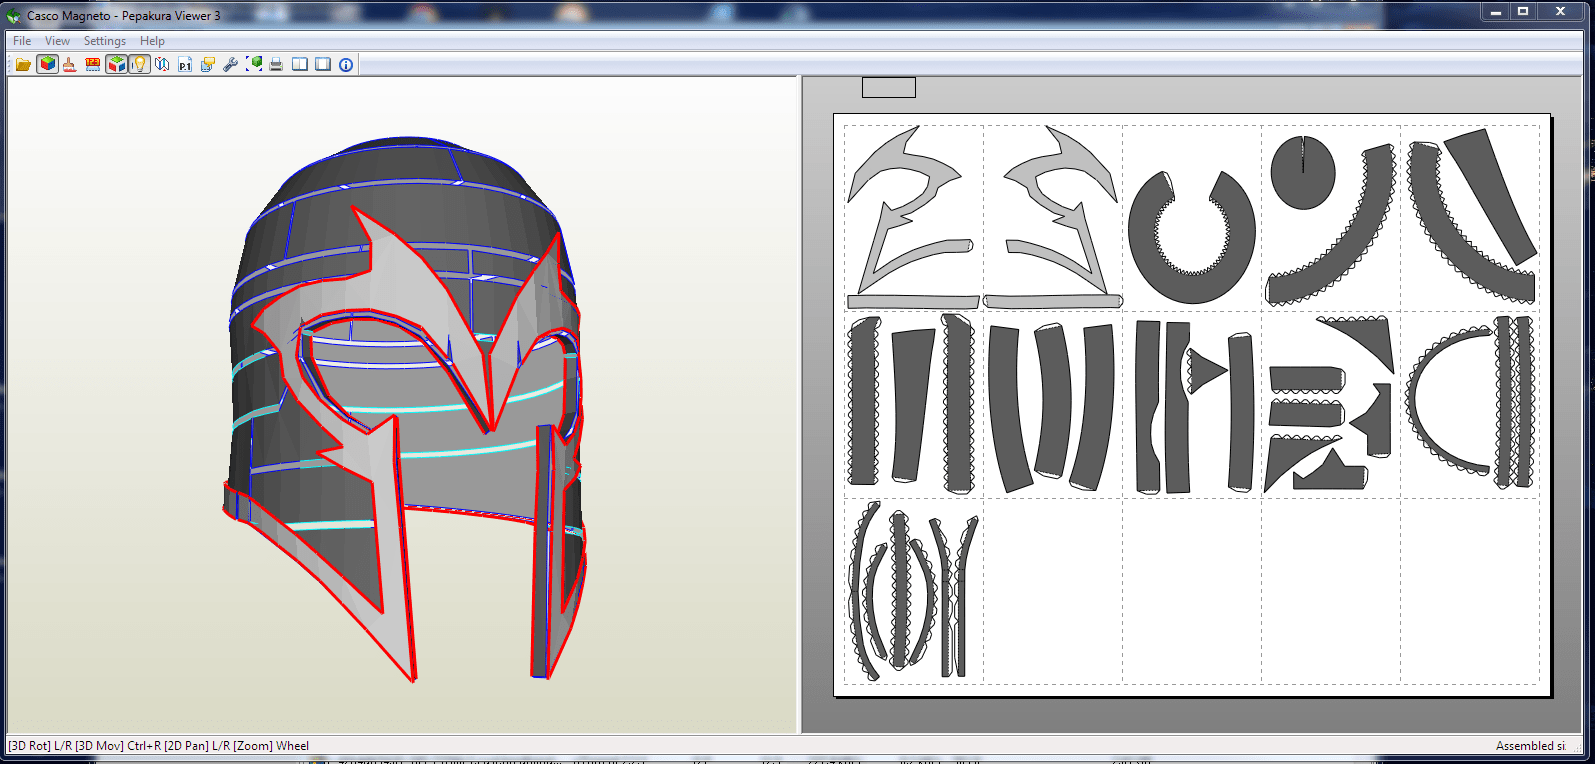Image resolution: width=1595 pixels, height=764 pixels.
Task: Maximize the Pepakura Viewer window
Action: click(1523, 12)
